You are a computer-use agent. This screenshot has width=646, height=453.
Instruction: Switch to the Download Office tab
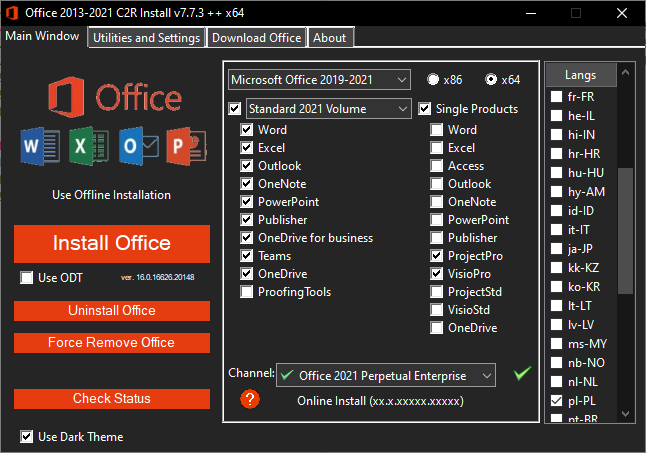[256, 37]
